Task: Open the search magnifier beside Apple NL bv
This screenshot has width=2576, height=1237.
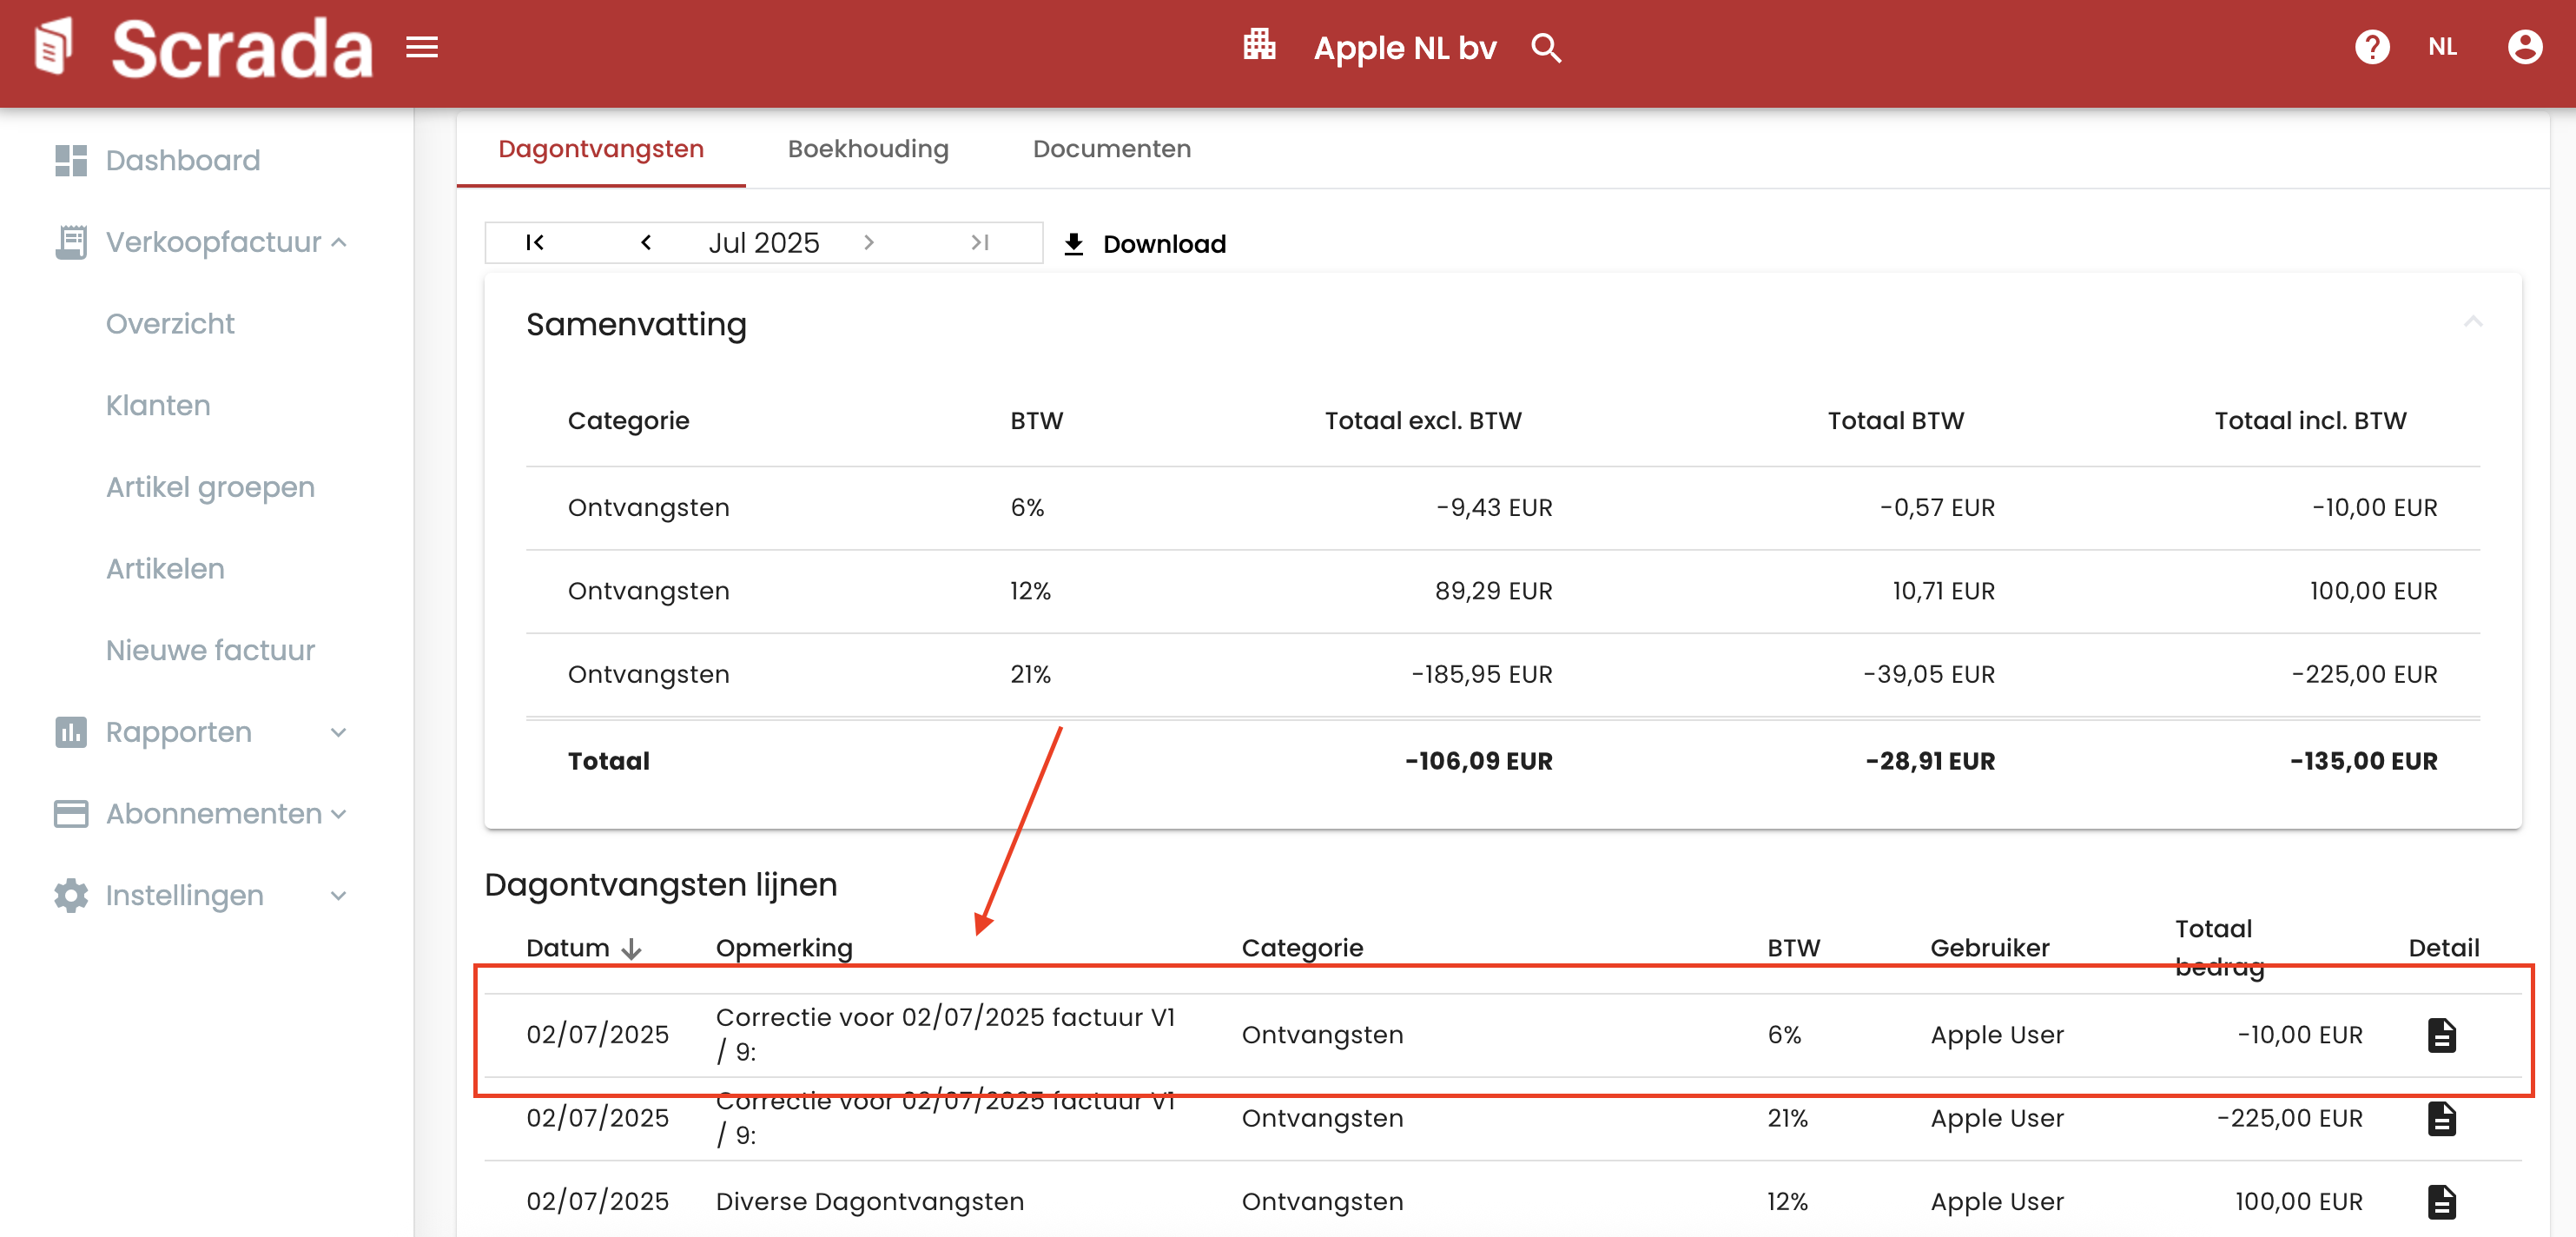Action: tap(1545, 47)
